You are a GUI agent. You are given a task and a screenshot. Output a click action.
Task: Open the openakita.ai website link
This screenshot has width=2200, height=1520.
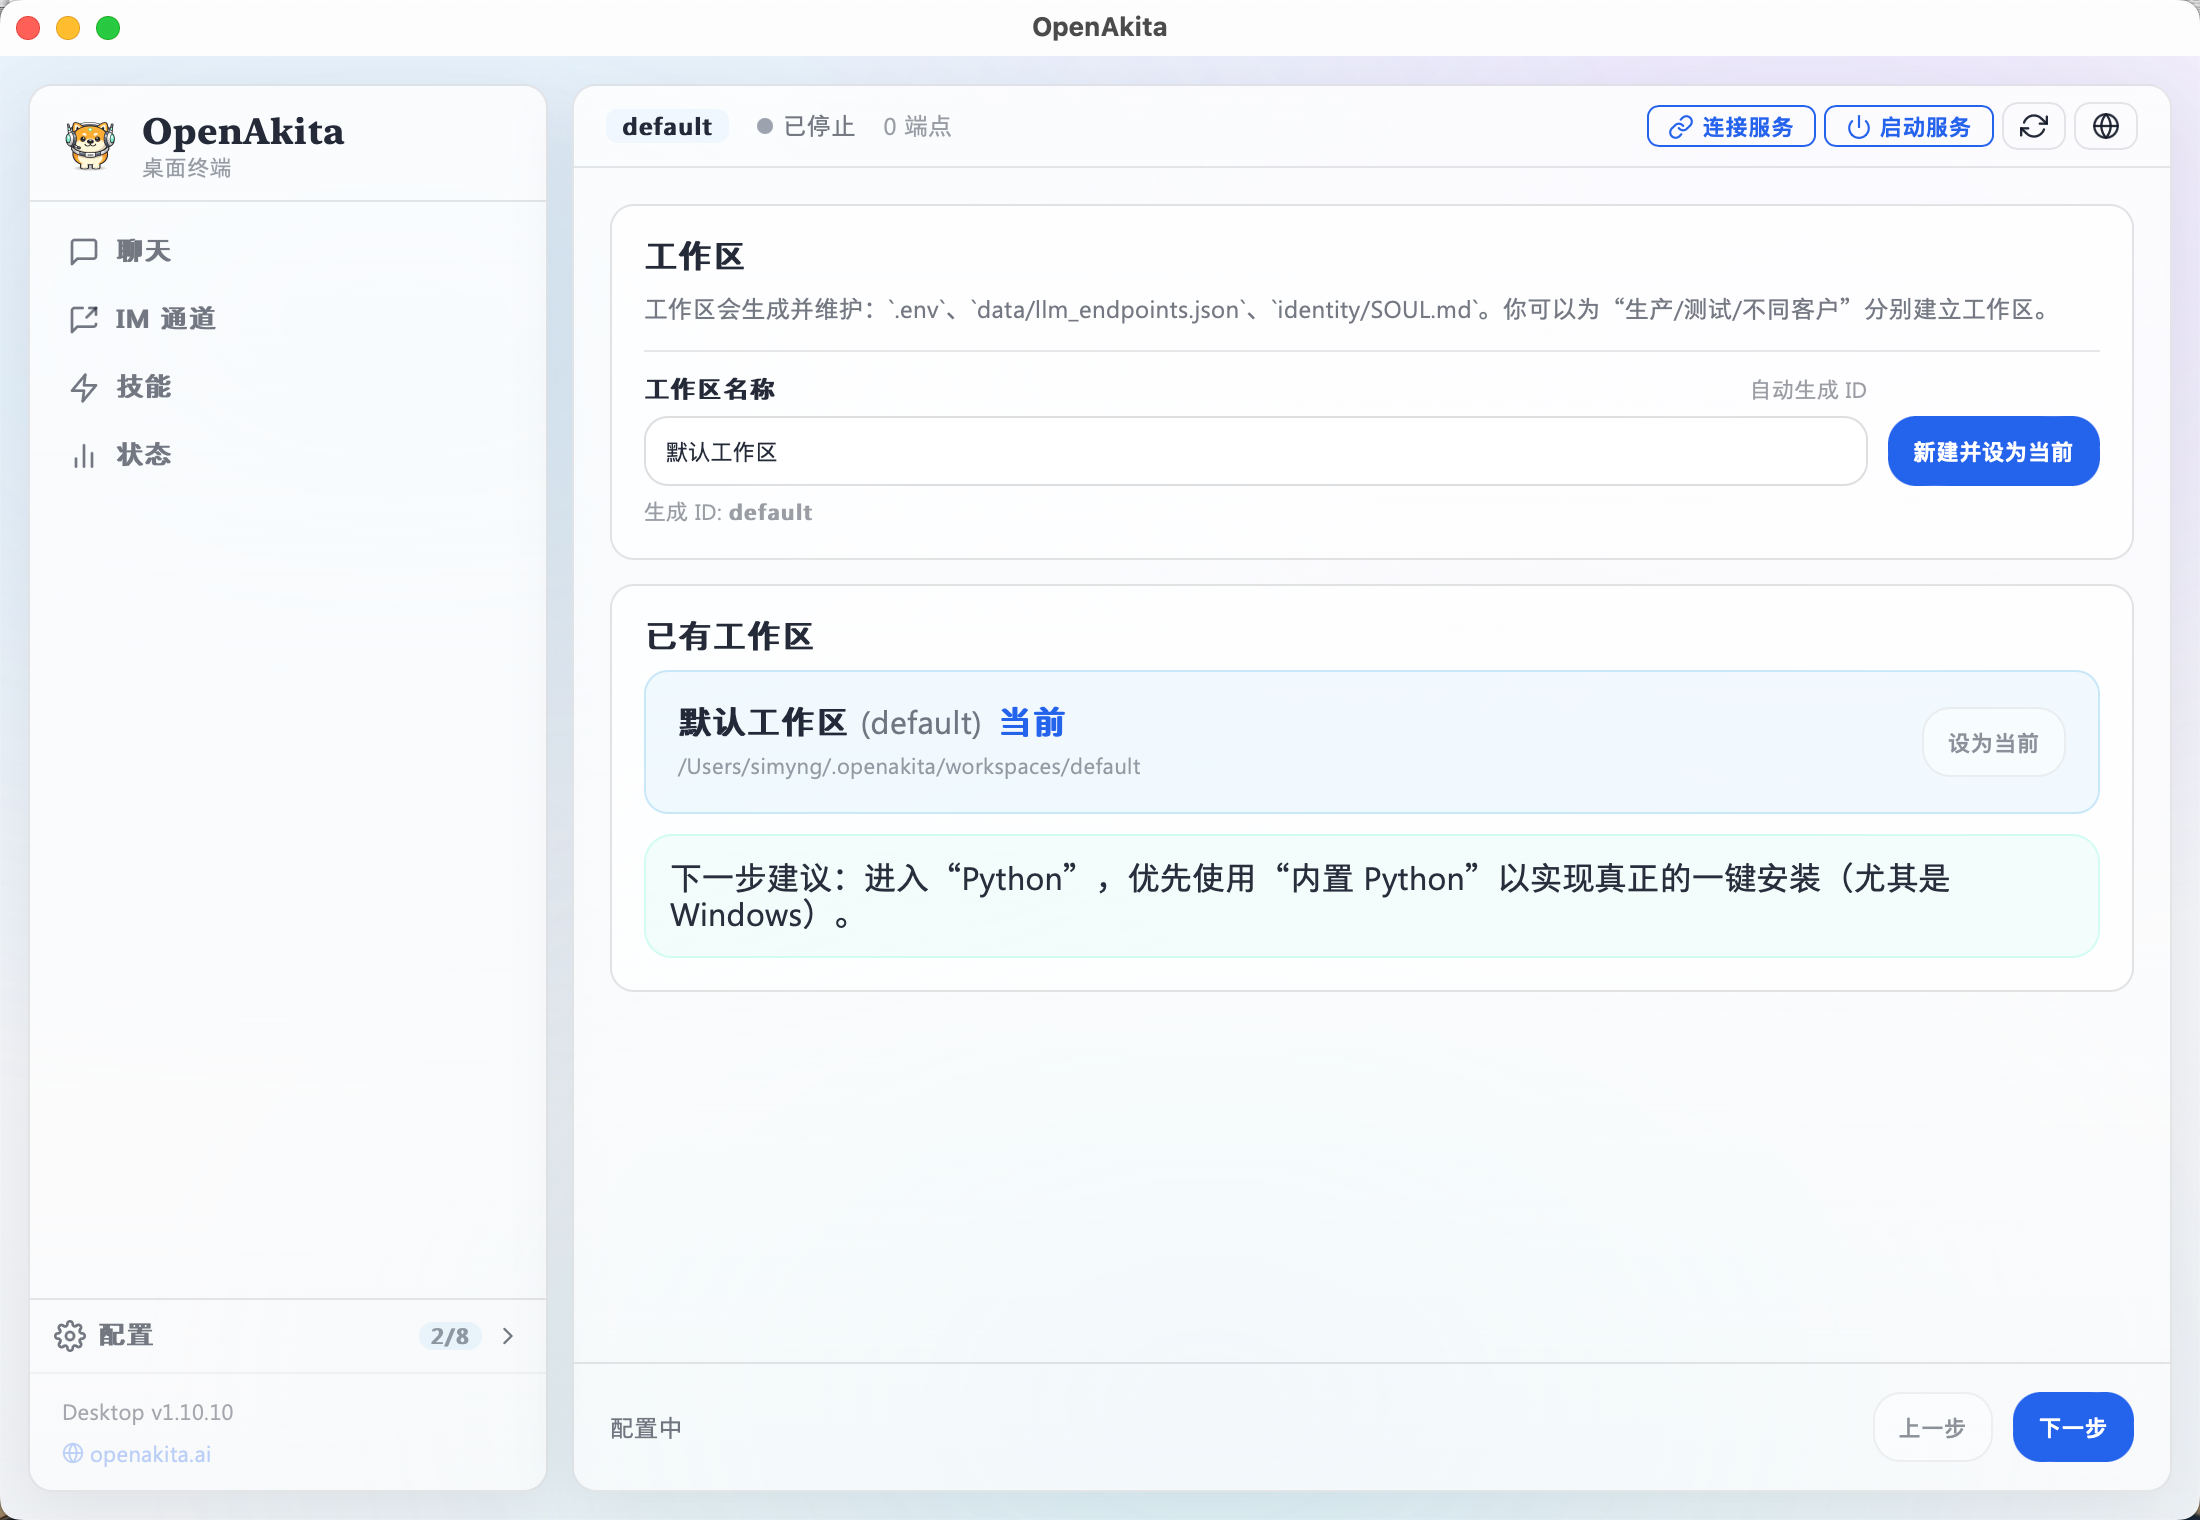[x=149, y=1454]
